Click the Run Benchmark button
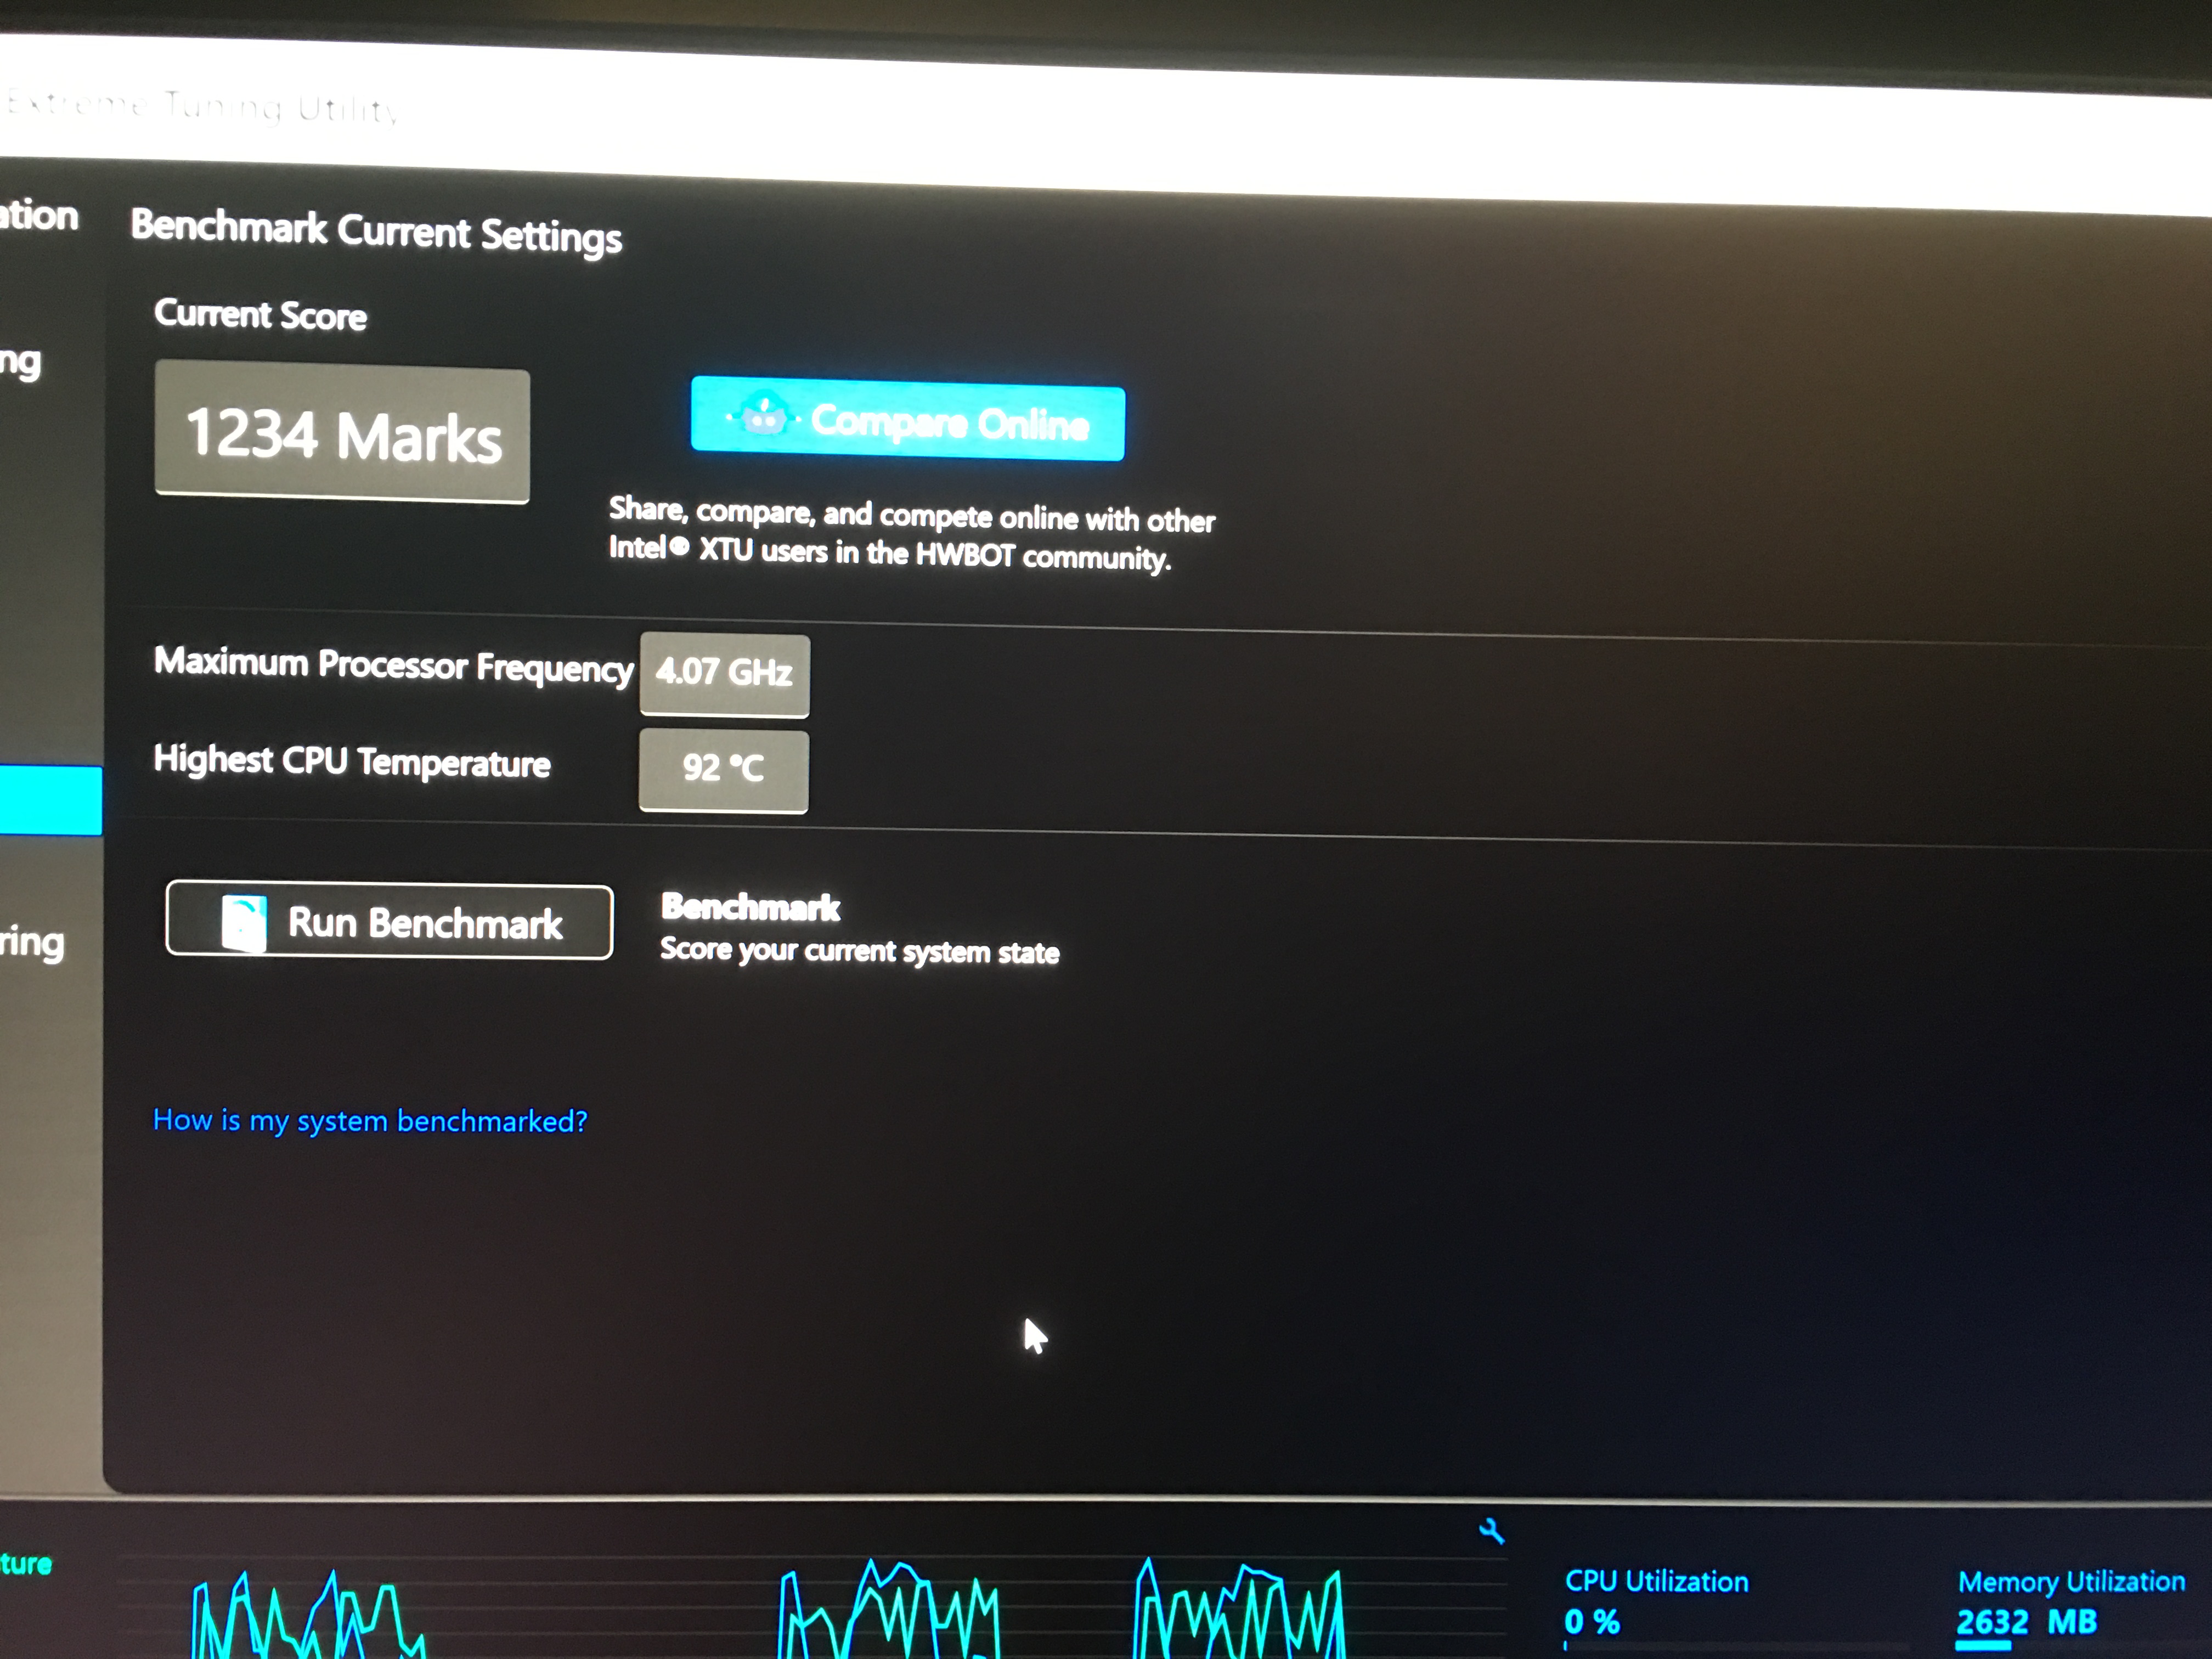 [x=389, y=919]
